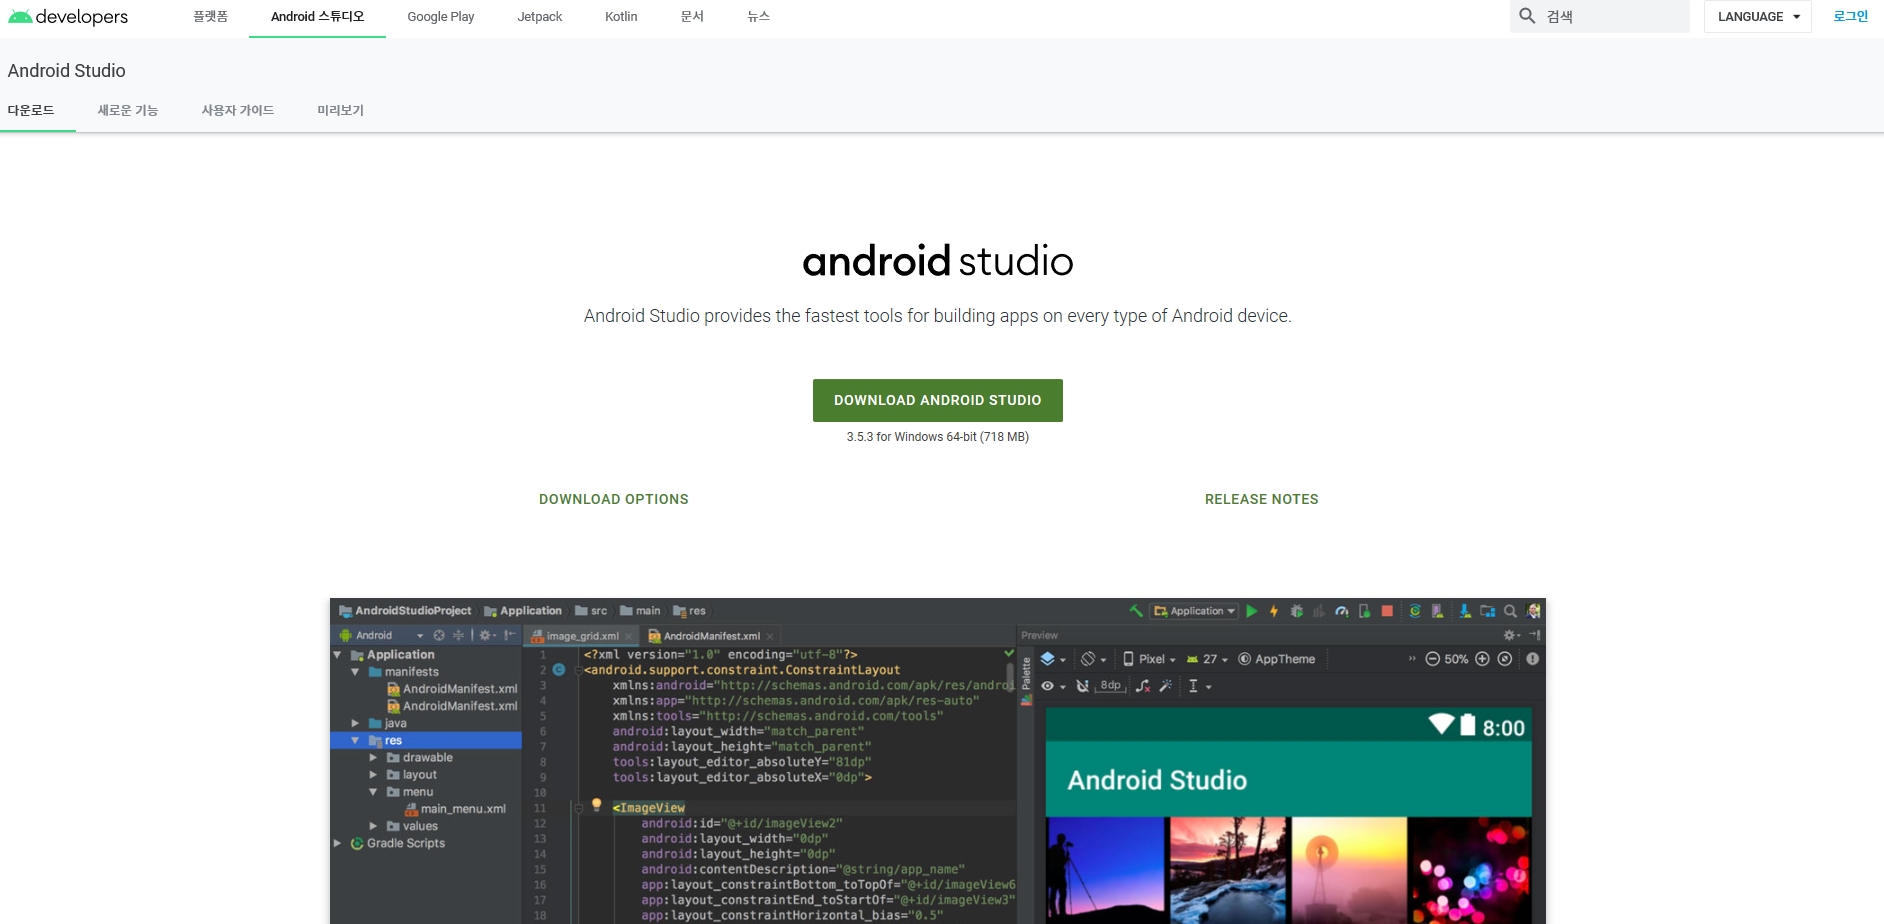Open the DOWNLOAD OPTIONS link
This screenshot has width=1884, height=924.
pyautogui.click(x=614, y=499)
